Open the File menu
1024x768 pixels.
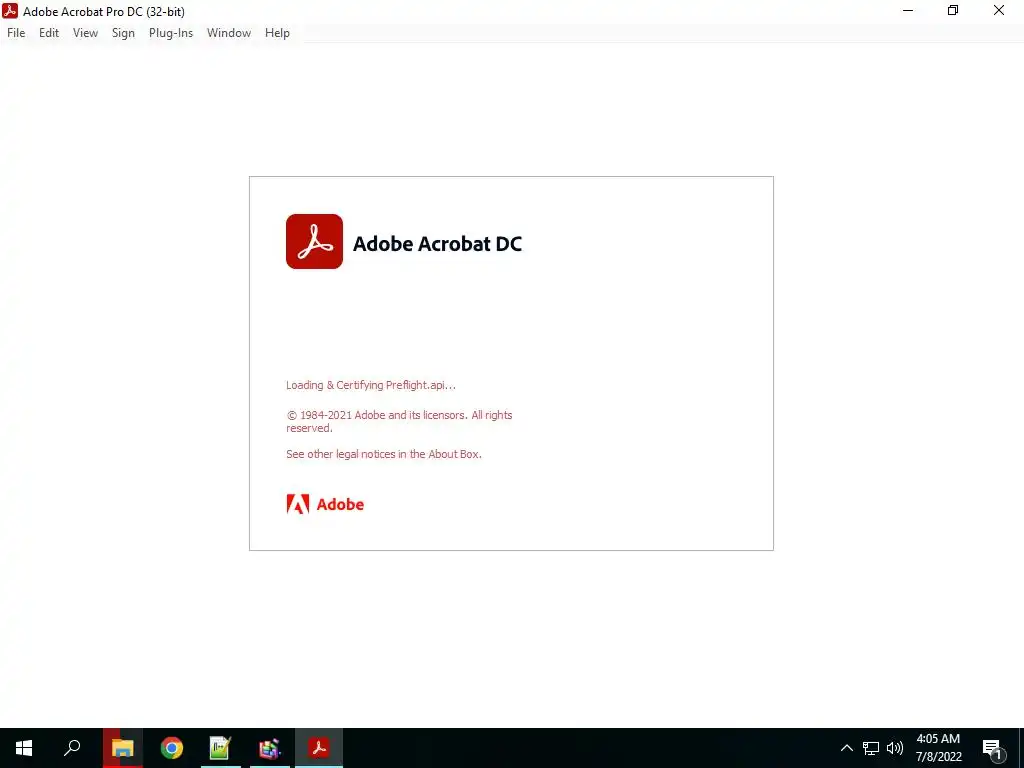tap(16, 33)
